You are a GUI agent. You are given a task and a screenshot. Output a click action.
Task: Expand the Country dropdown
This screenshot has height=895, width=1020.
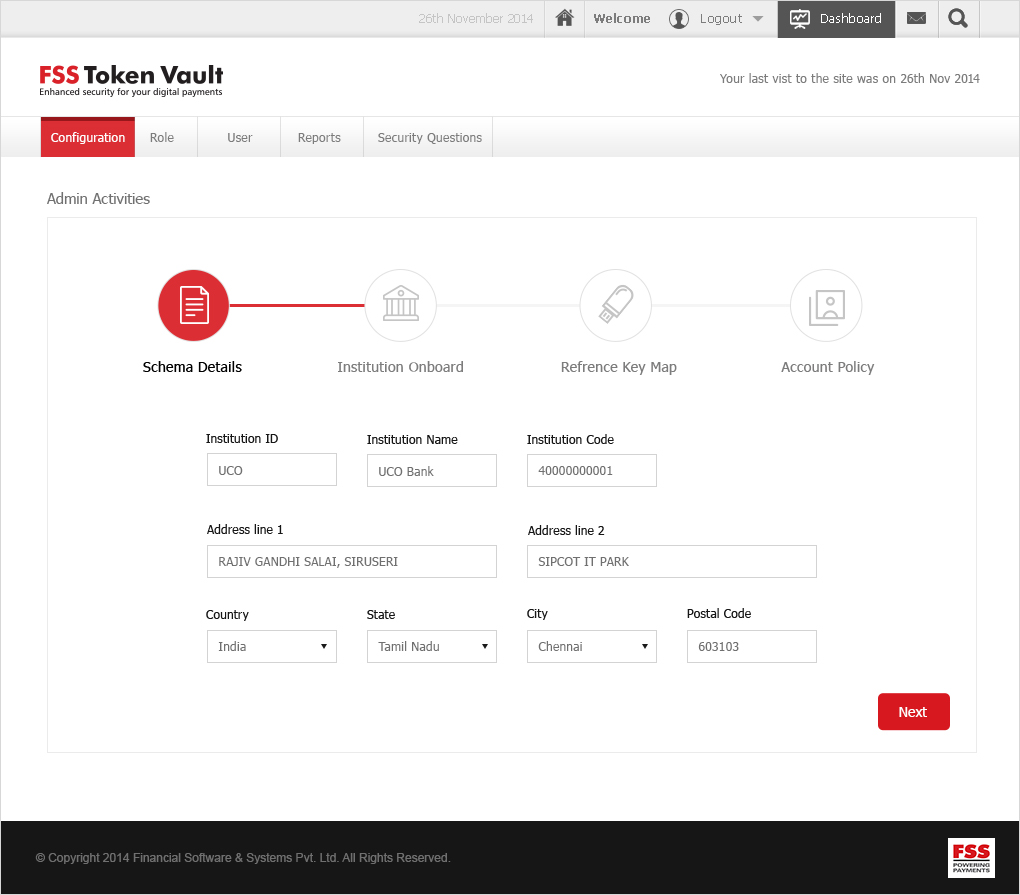[271, 646]
